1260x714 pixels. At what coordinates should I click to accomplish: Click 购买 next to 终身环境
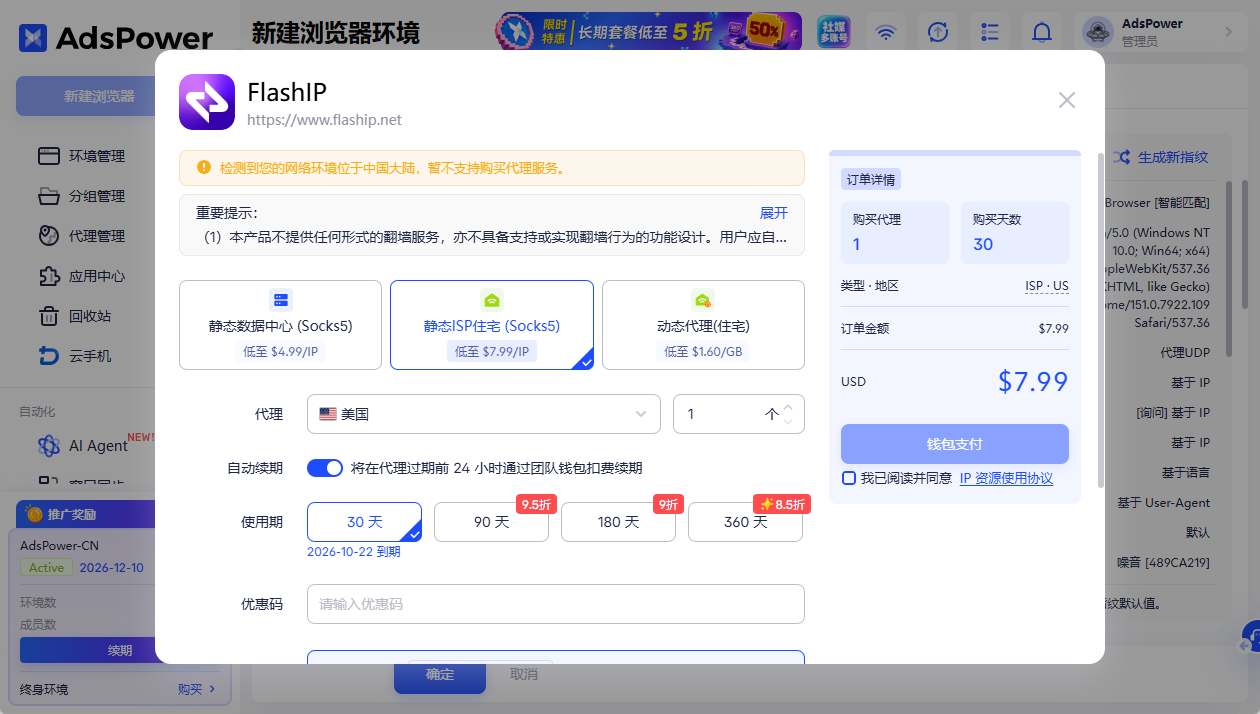pyautogui.click(x=196, y=689)
